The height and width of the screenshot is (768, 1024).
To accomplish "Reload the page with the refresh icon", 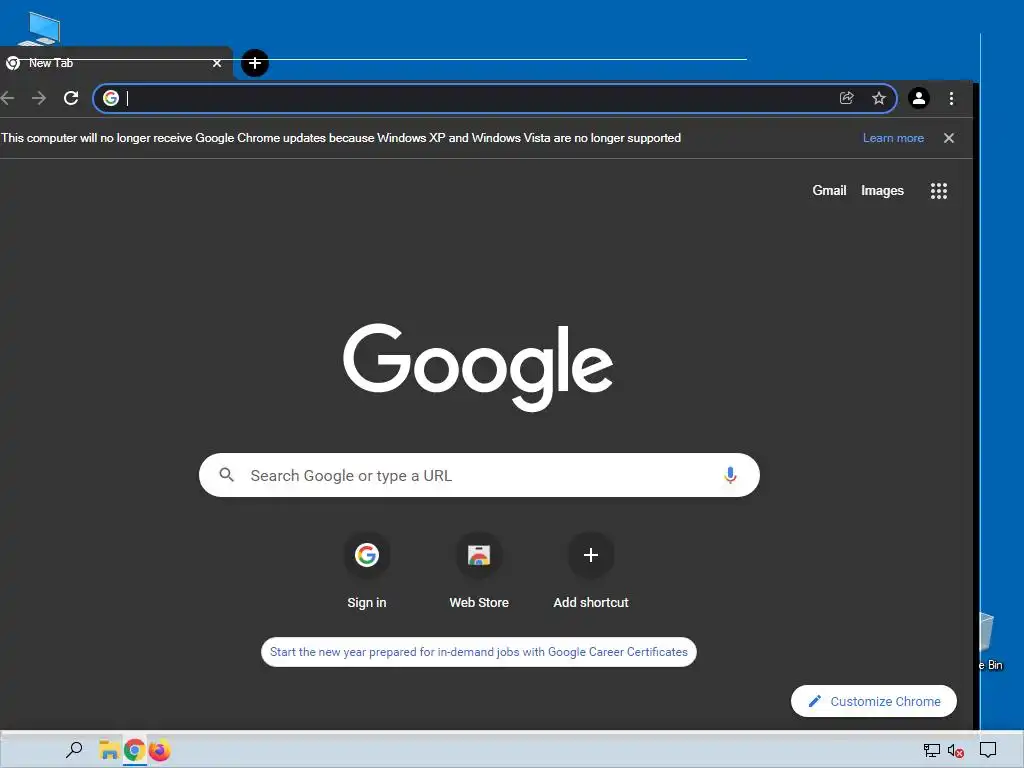I will tap(71, 99).
